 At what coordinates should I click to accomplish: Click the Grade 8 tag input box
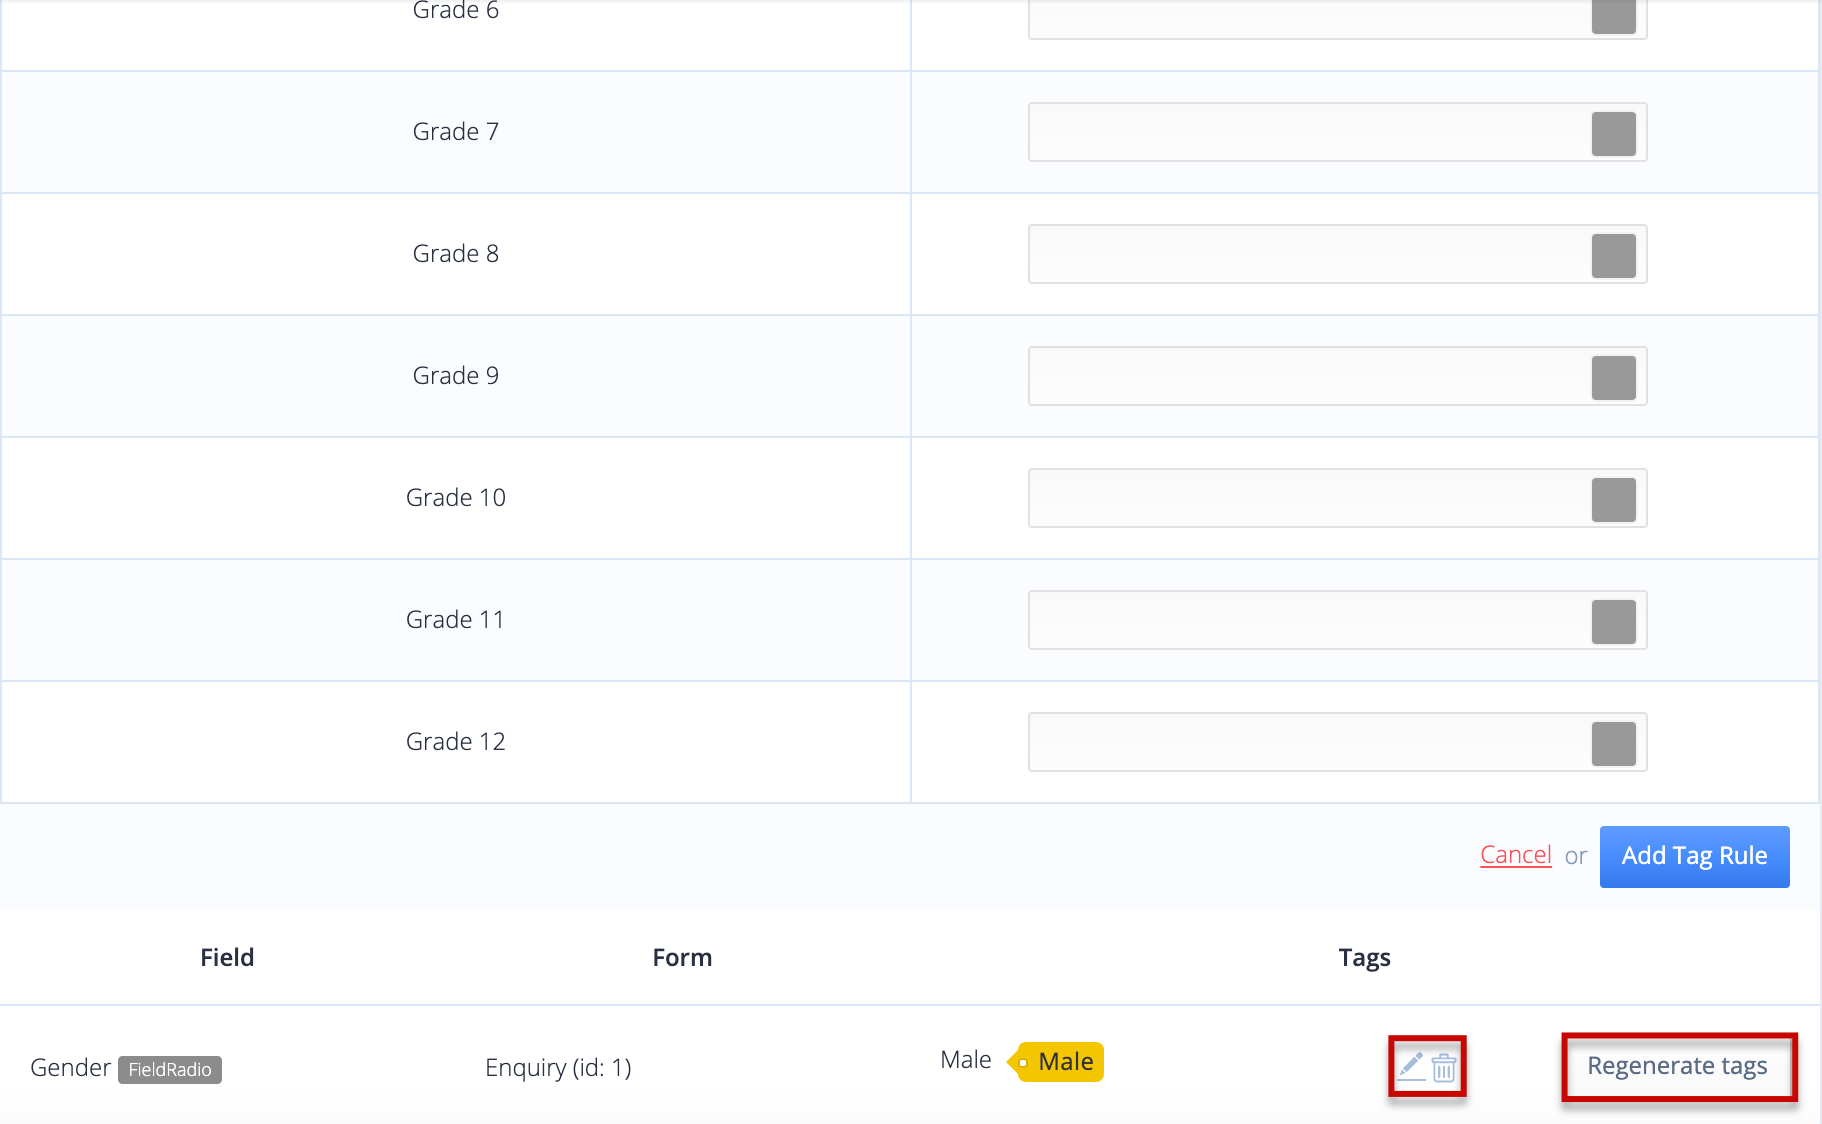1337,254
